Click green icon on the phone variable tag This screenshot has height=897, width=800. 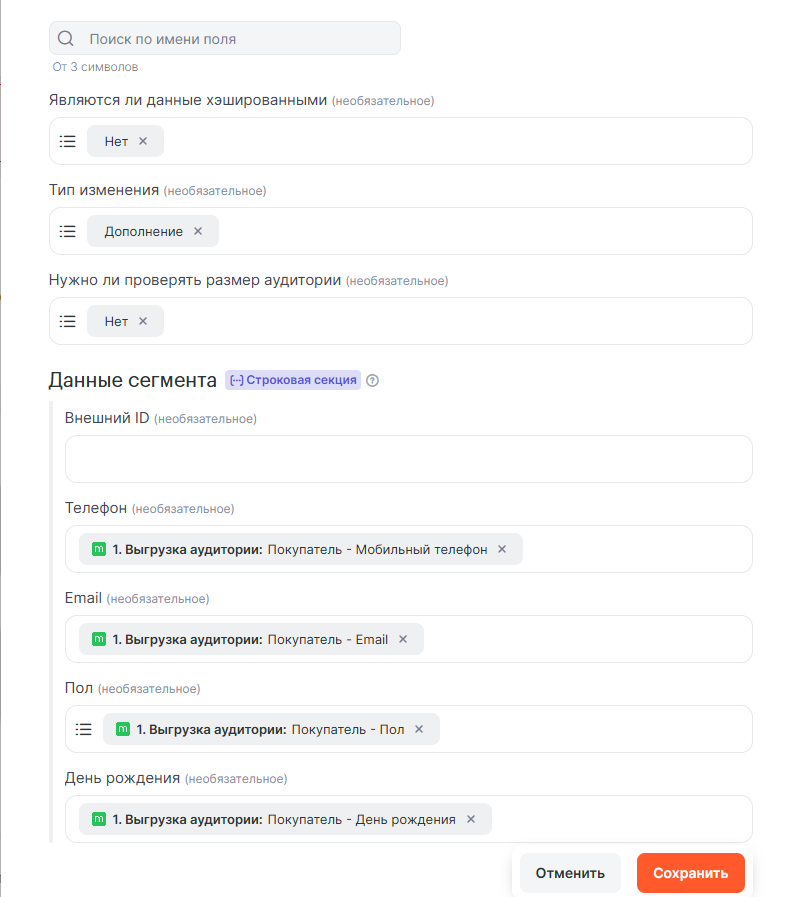pyautogui.click(x=99, y=549)
